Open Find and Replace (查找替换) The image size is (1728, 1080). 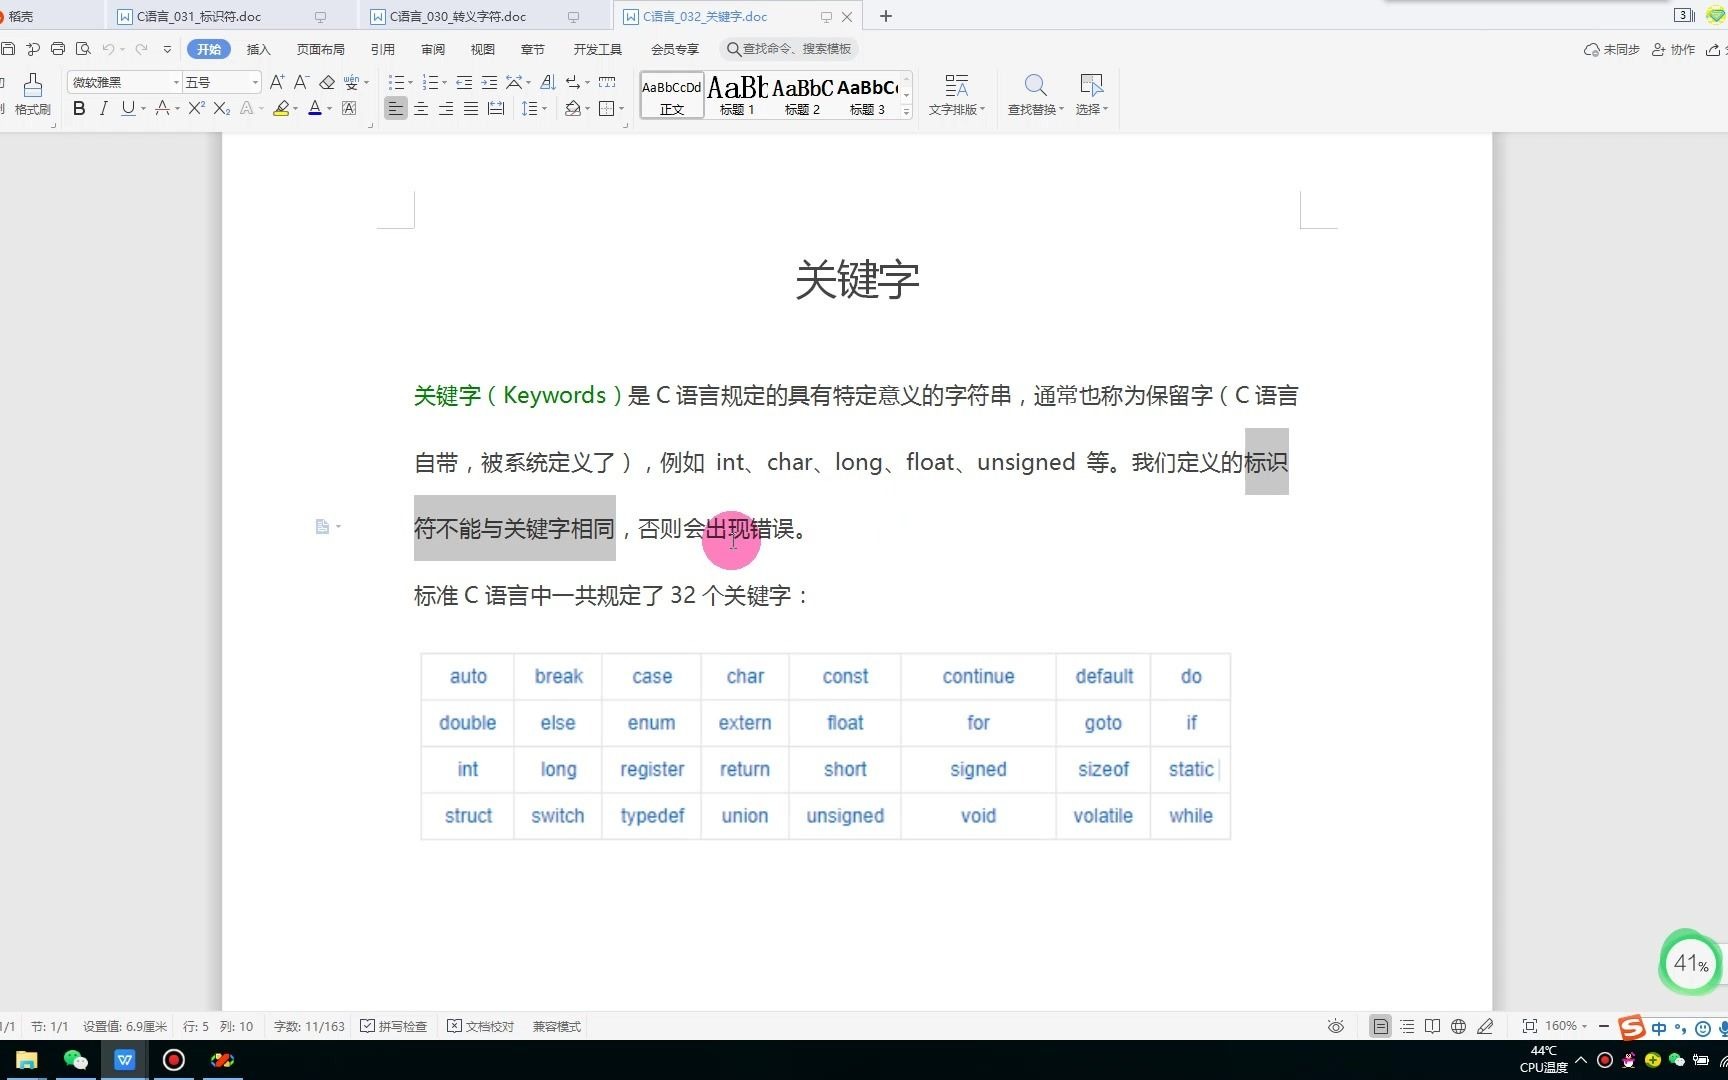click(x=1035, y=94)
